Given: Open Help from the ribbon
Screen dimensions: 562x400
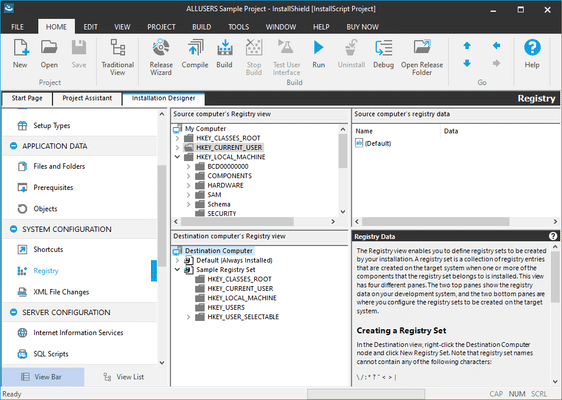Looking at the screenshot, I should click(532, 54).
